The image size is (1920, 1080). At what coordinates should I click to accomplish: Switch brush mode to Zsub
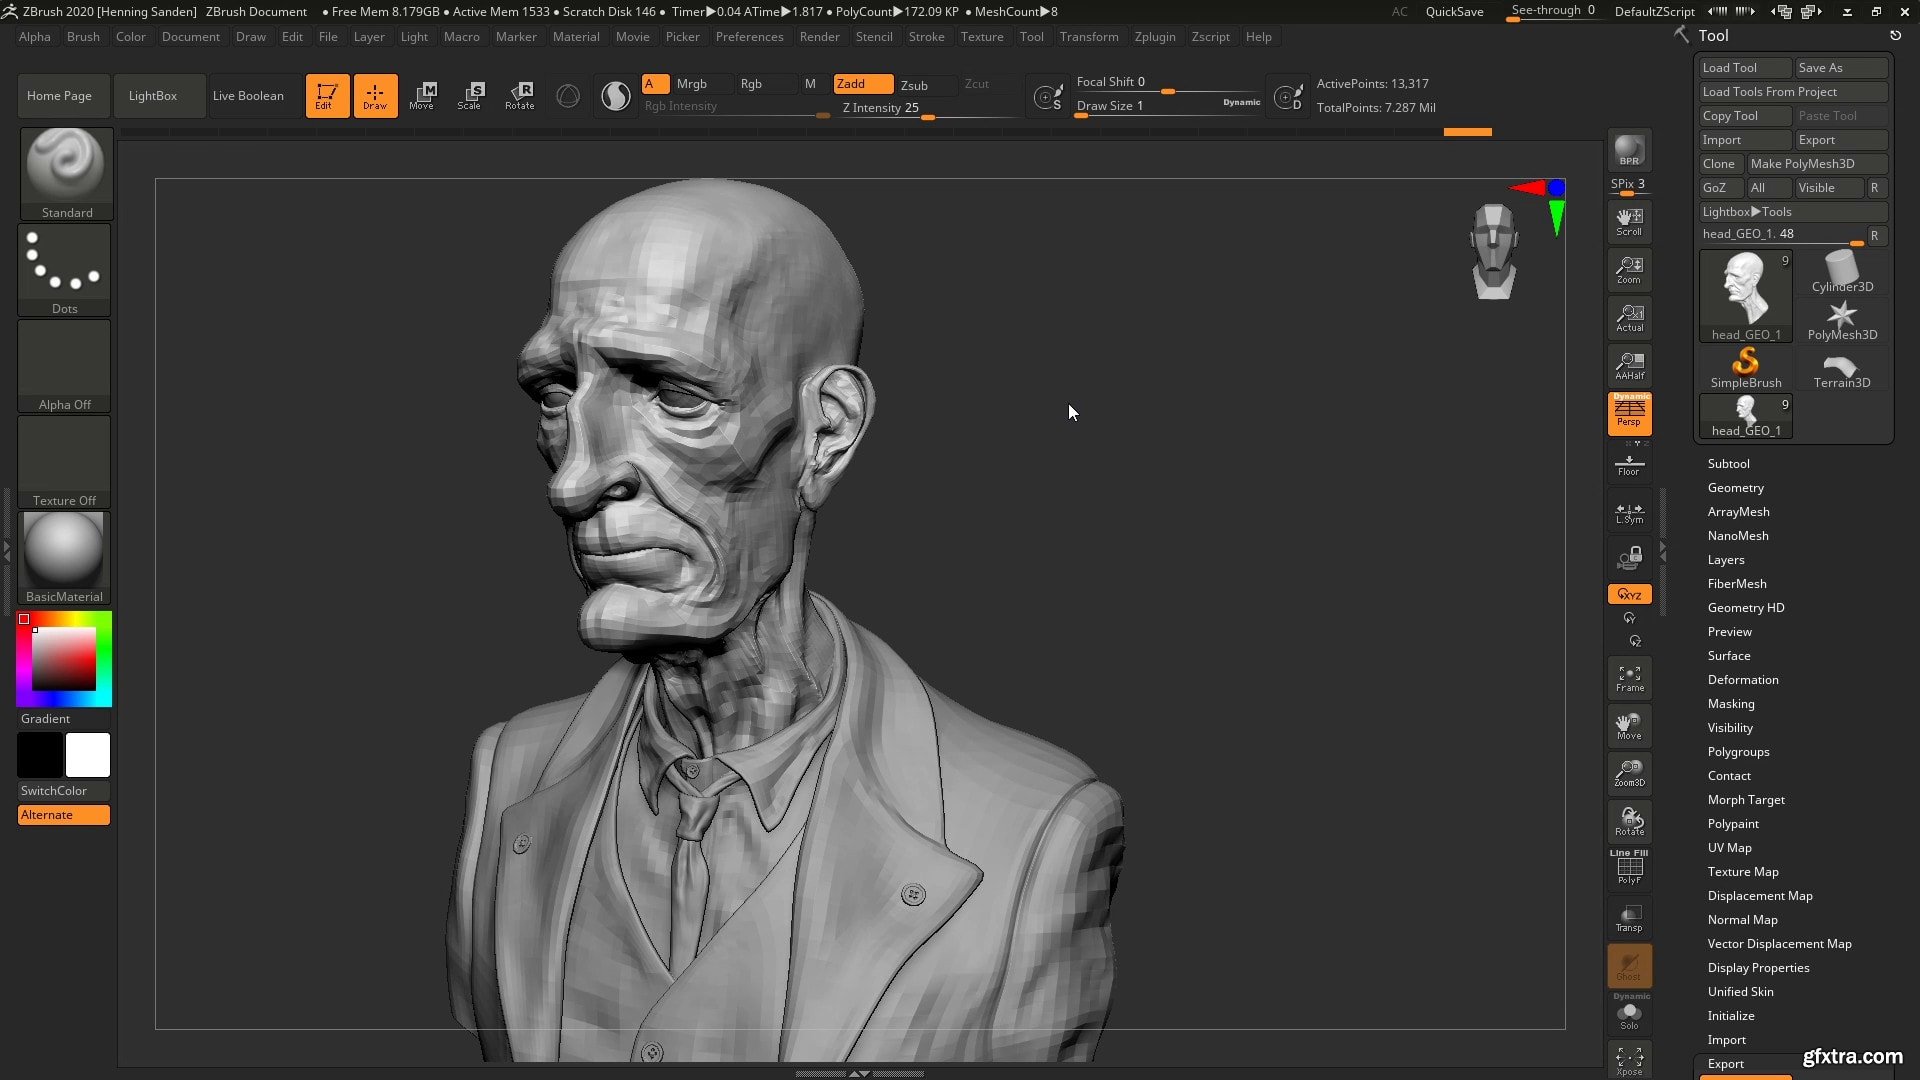point(914,84)
